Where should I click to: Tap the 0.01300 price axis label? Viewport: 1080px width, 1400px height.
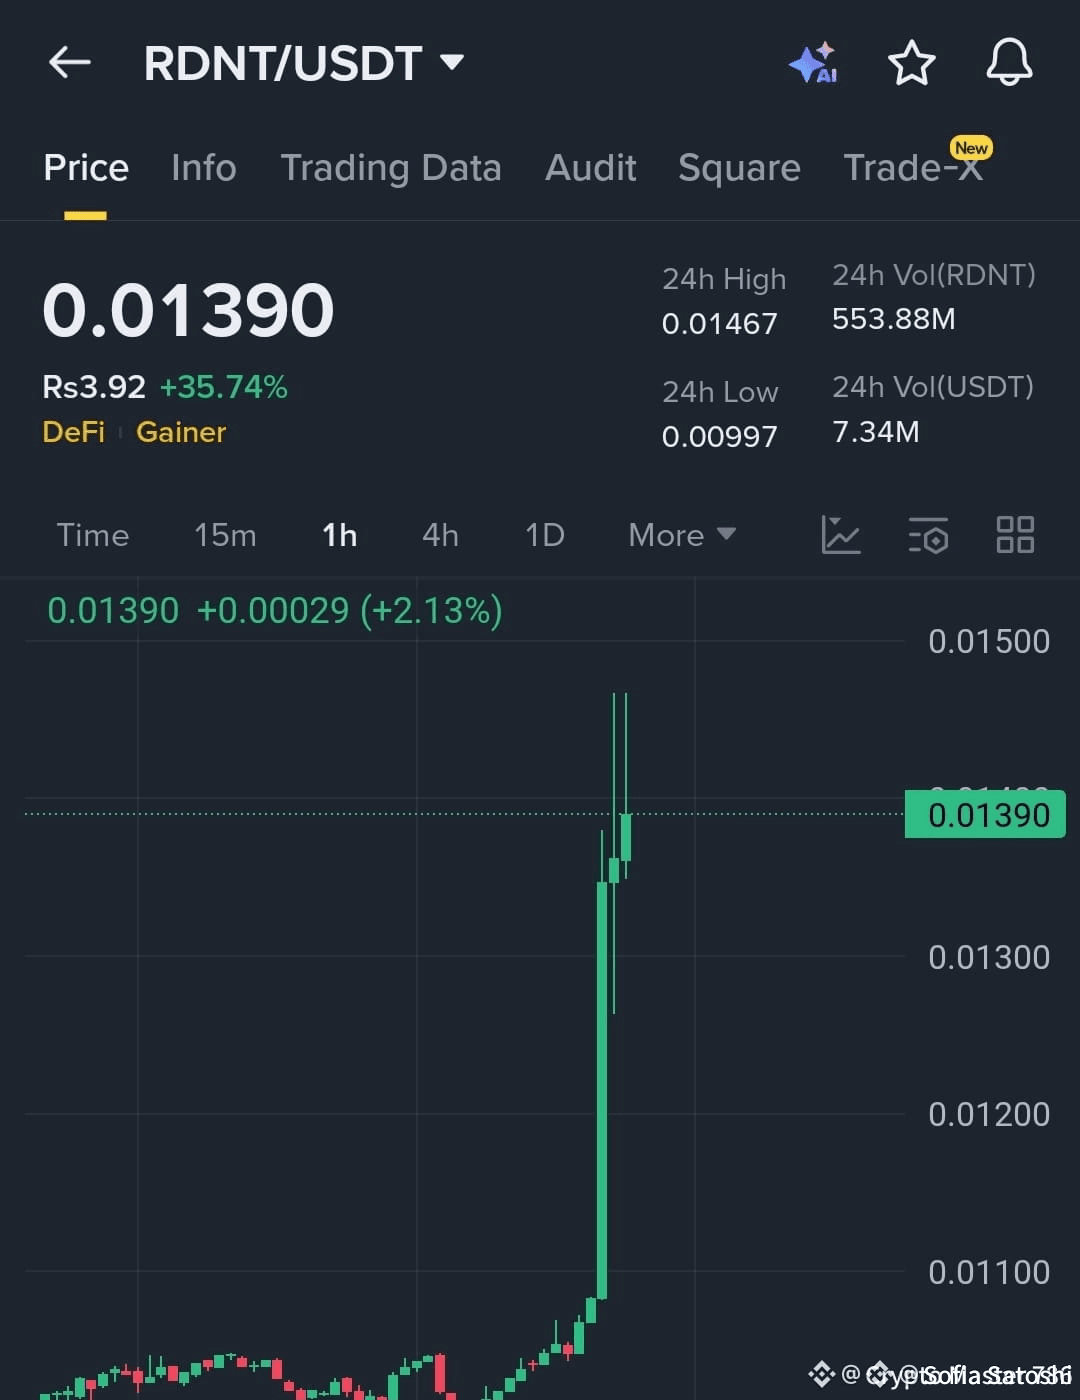989,957
